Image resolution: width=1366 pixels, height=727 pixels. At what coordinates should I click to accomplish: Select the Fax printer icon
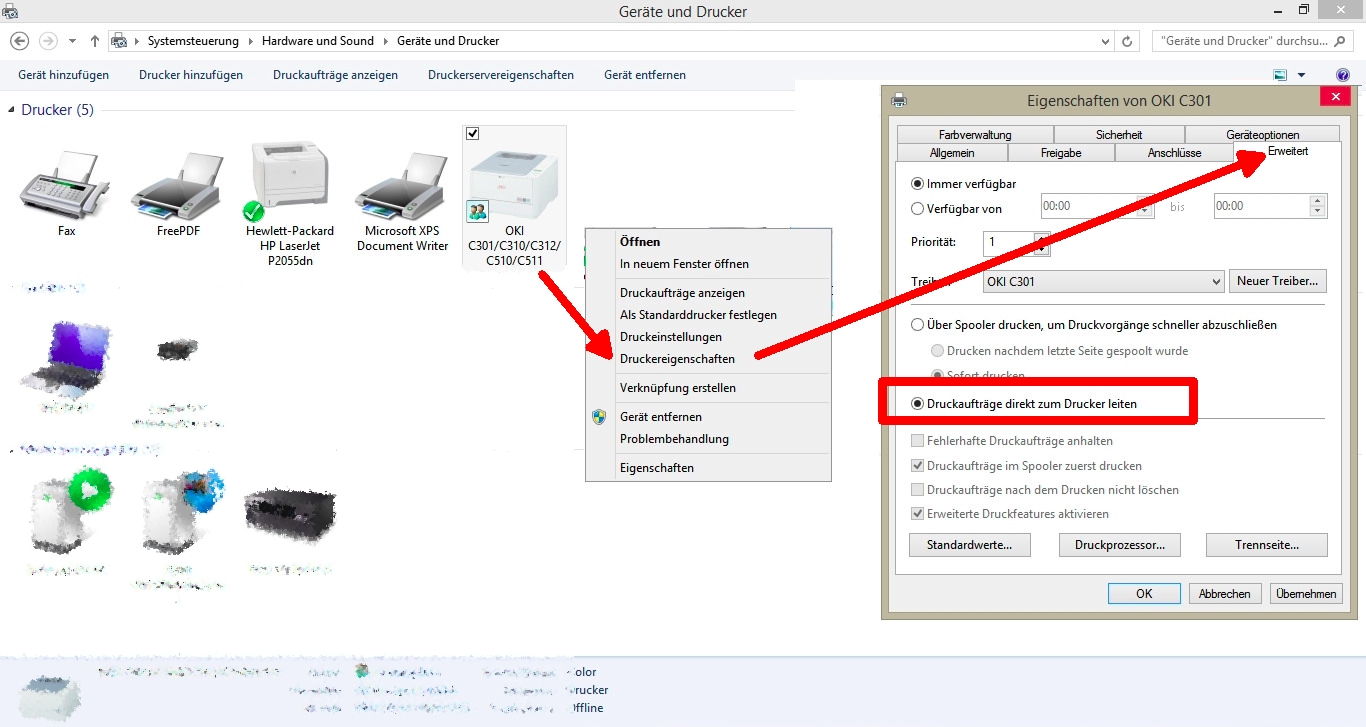[x=66, y=187]
